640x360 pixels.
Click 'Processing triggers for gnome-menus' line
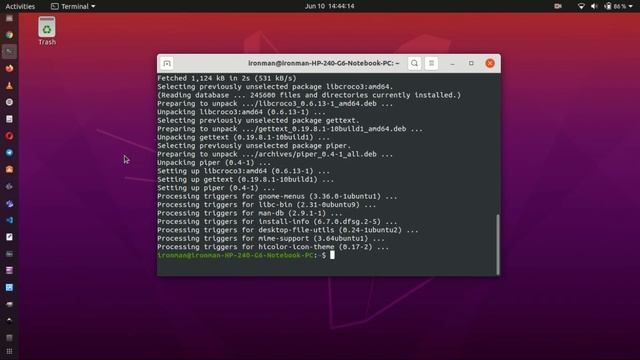277,196
